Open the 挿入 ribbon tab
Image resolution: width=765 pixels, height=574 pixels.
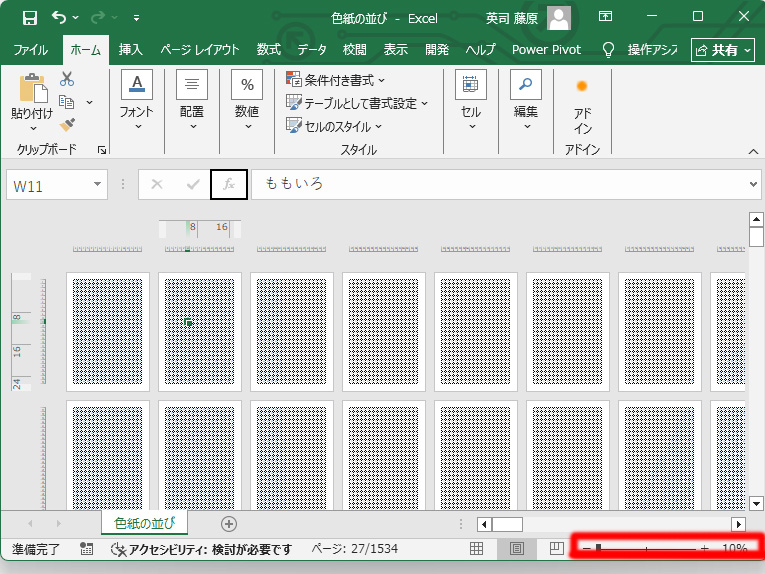131,49
